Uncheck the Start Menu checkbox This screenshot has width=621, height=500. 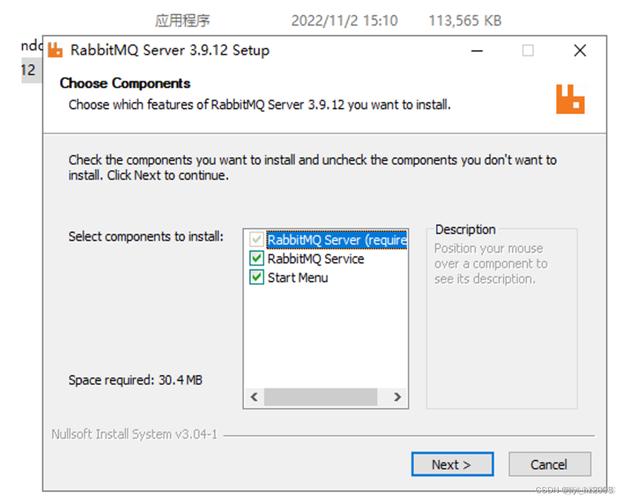pyautogui.click(x=257, y=277)
